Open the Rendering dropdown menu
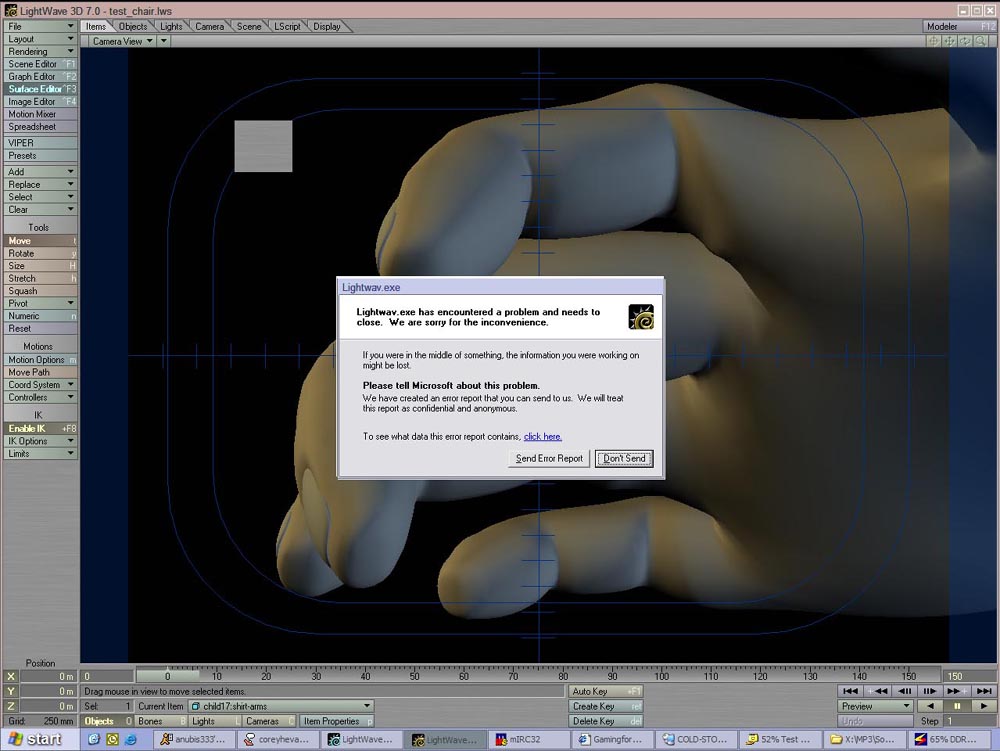The image size is (1000, 751). 41,52
